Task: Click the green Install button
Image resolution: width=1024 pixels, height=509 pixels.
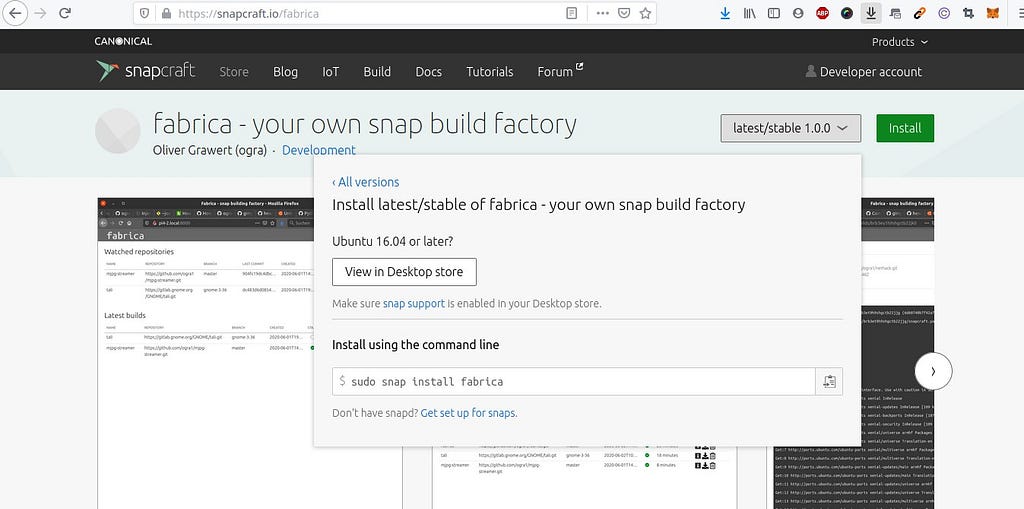Action: [x=905, y=128]
